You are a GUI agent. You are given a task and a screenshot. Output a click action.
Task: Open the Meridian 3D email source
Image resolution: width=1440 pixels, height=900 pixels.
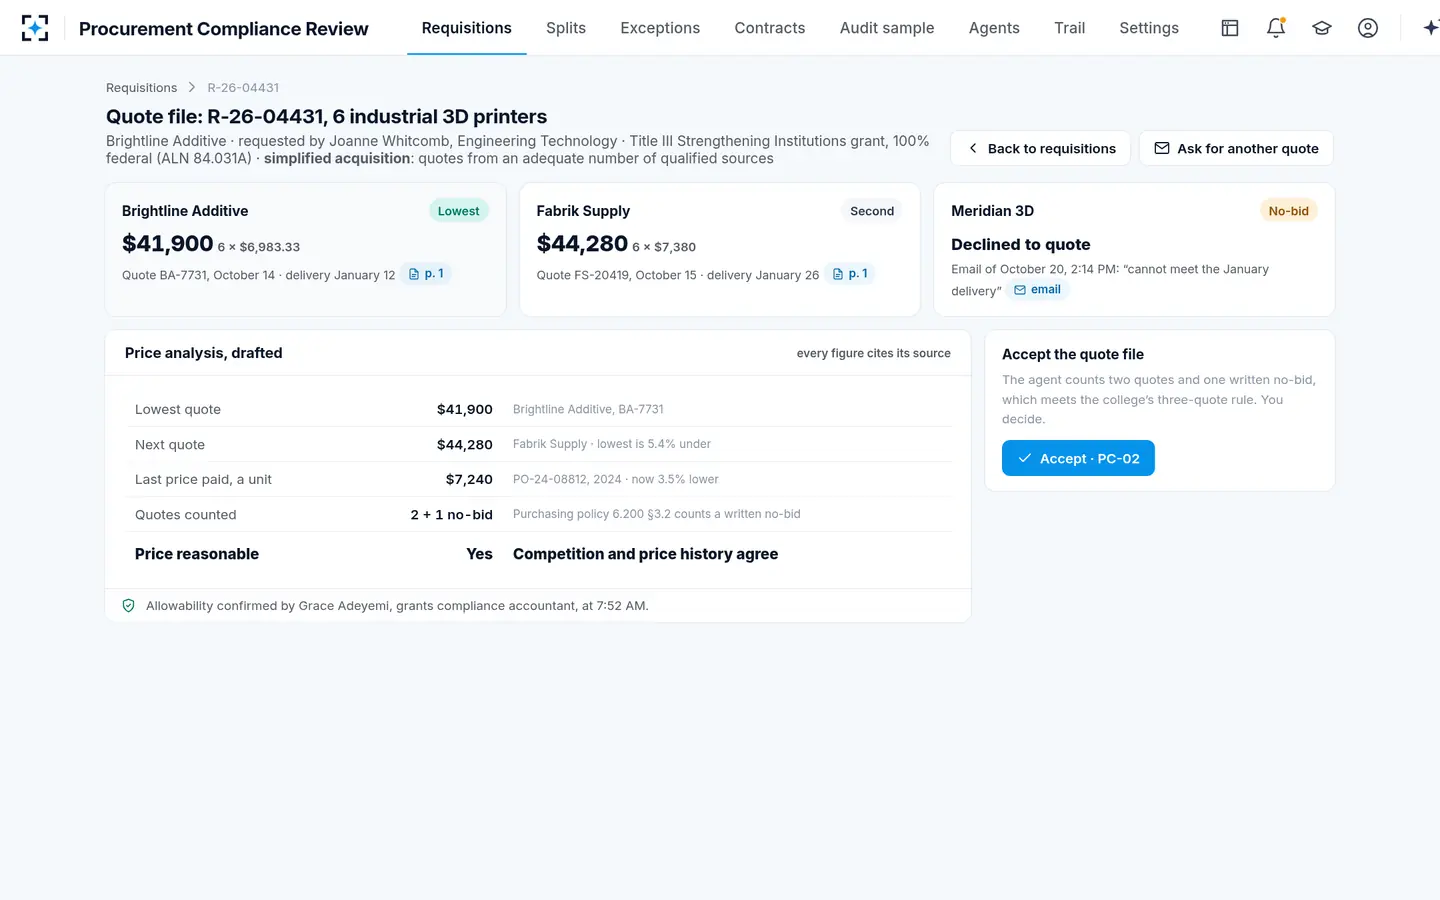point(1038,290)
